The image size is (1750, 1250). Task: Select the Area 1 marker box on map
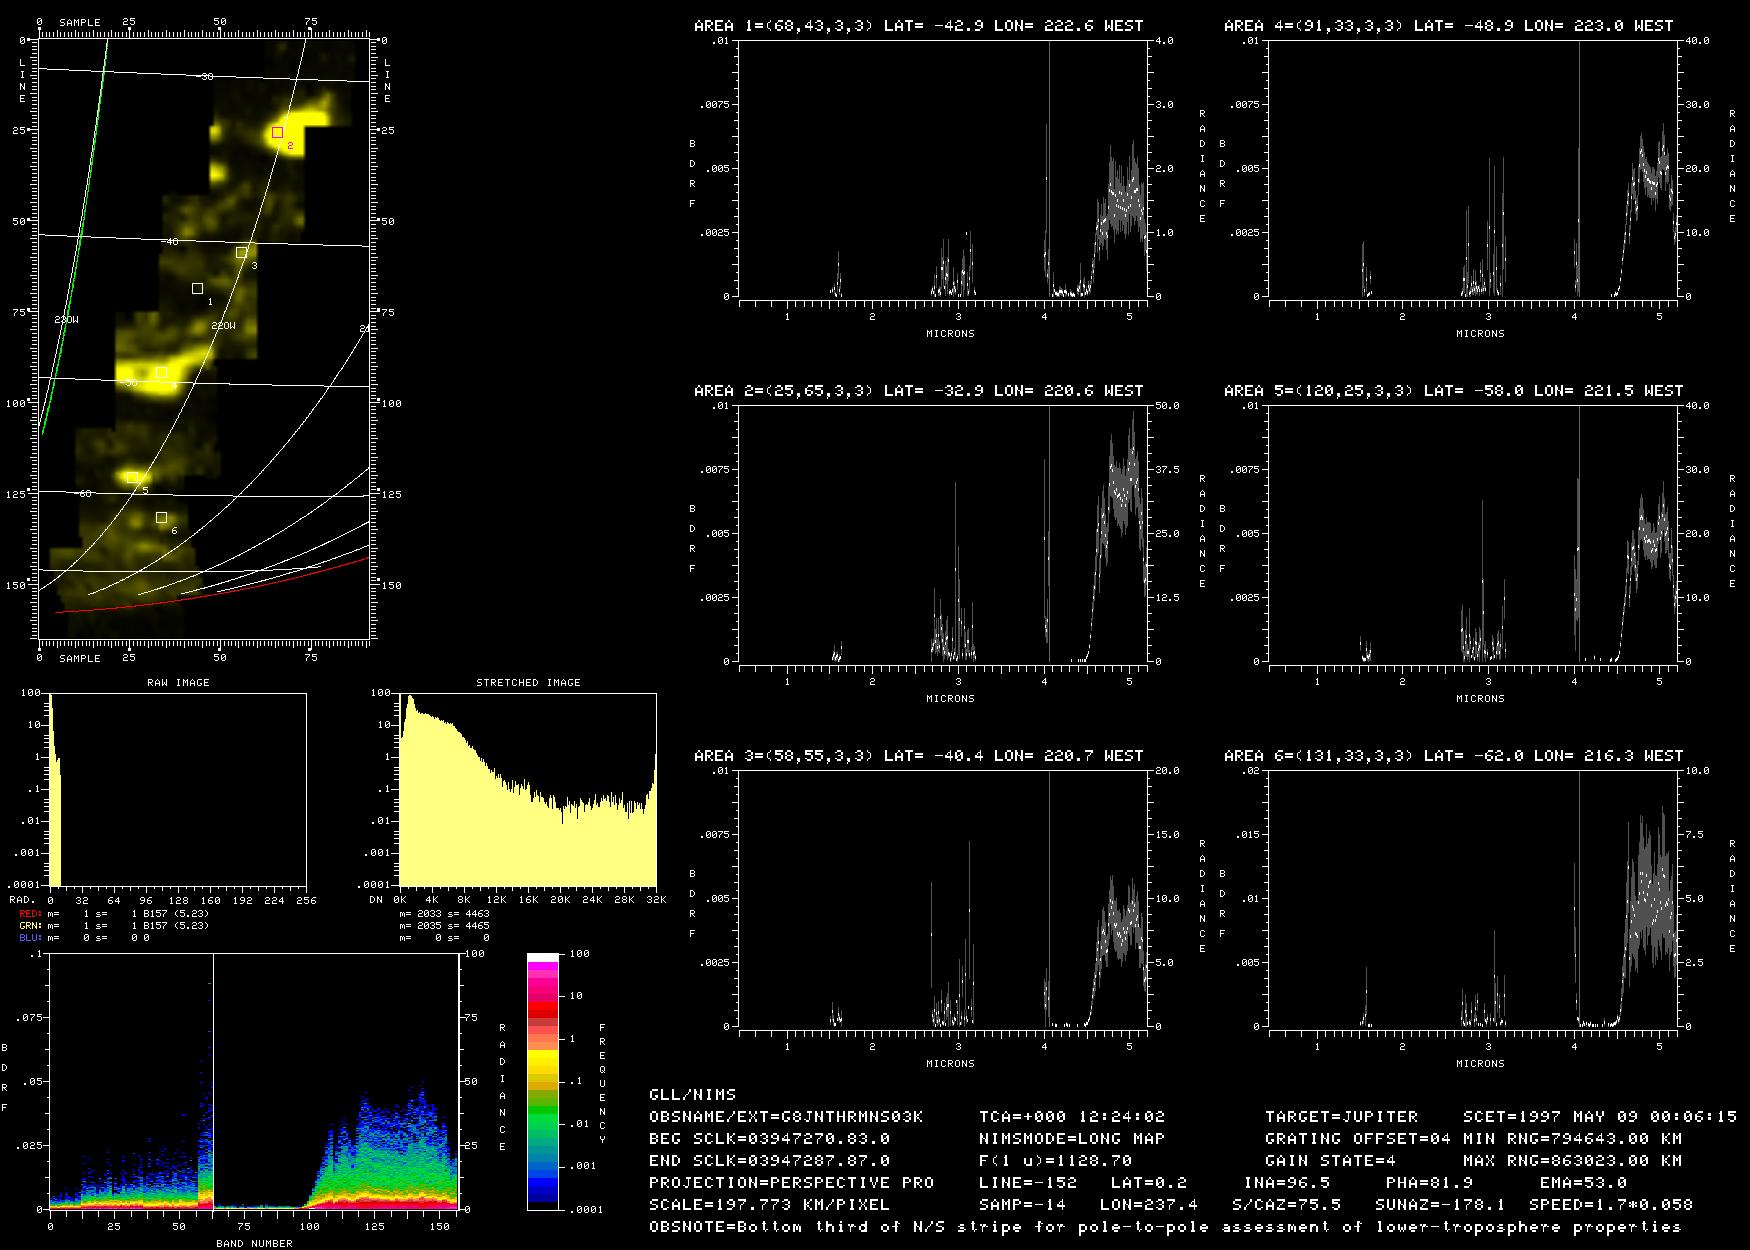(x=198, y=289)
